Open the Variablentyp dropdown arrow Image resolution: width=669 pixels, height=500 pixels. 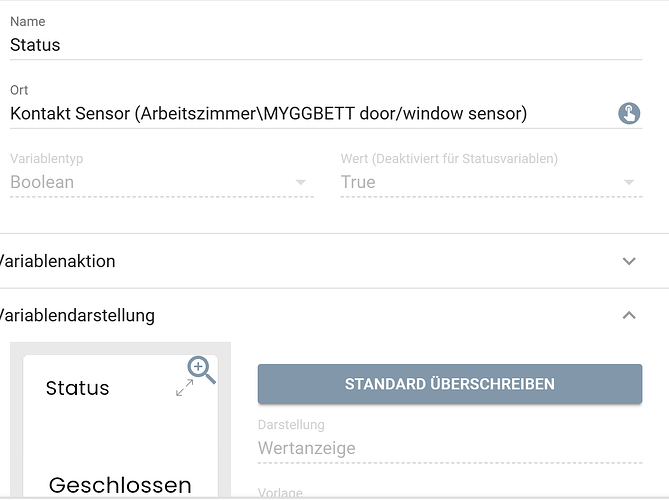point(300,183)
